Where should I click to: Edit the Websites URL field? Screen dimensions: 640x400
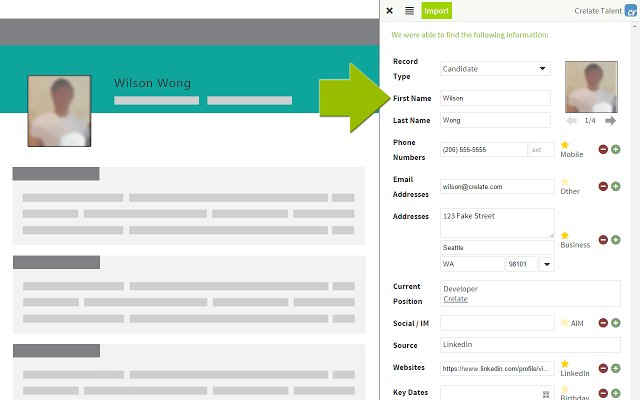coord(497,368)
